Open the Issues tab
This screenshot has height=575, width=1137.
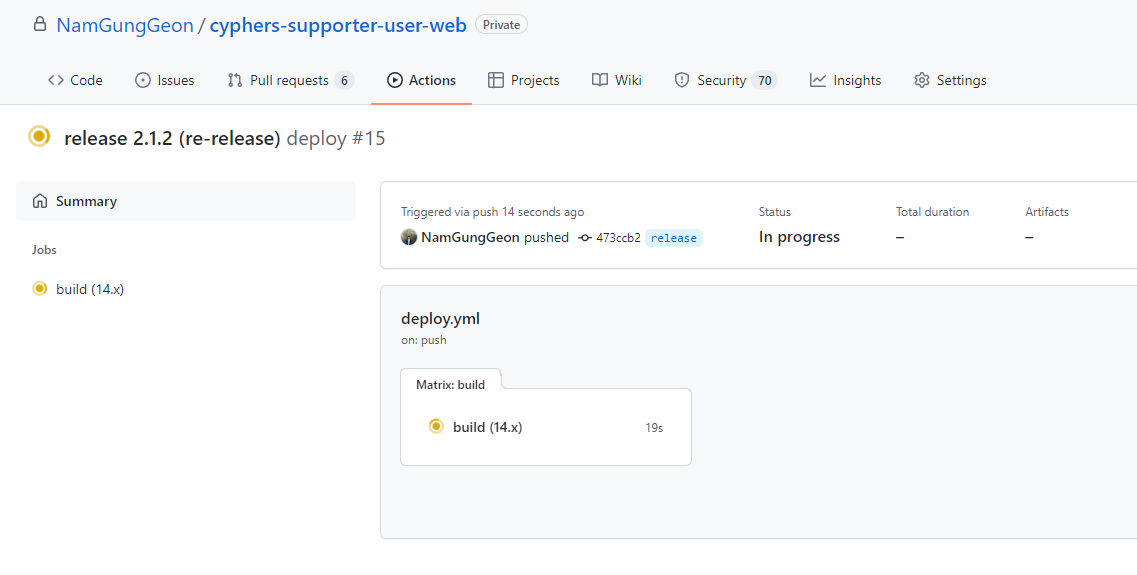(x=165, y=80)
